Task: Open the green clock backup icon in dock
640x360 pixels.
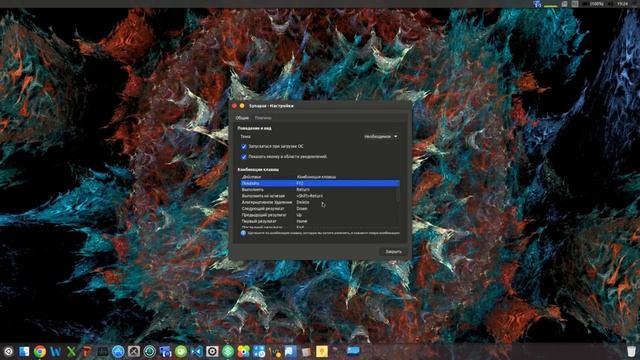Action: (x=149, y=351)
